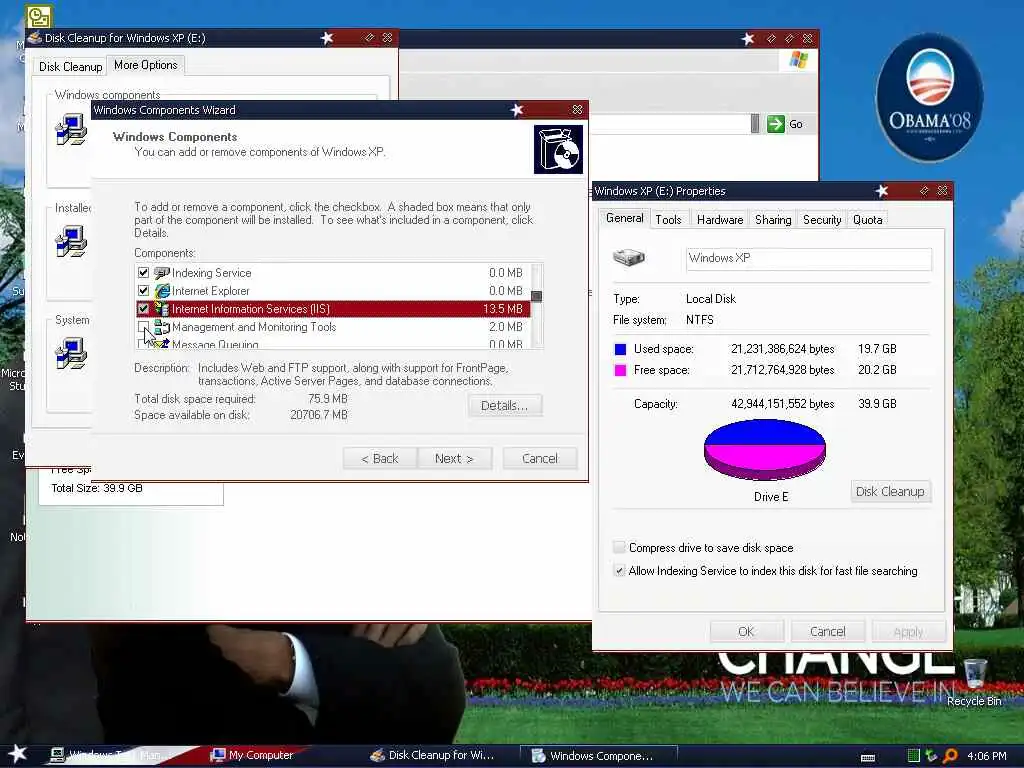
Task: Toggle the Internet Explorer component checkbox
Action: (144, 291)
